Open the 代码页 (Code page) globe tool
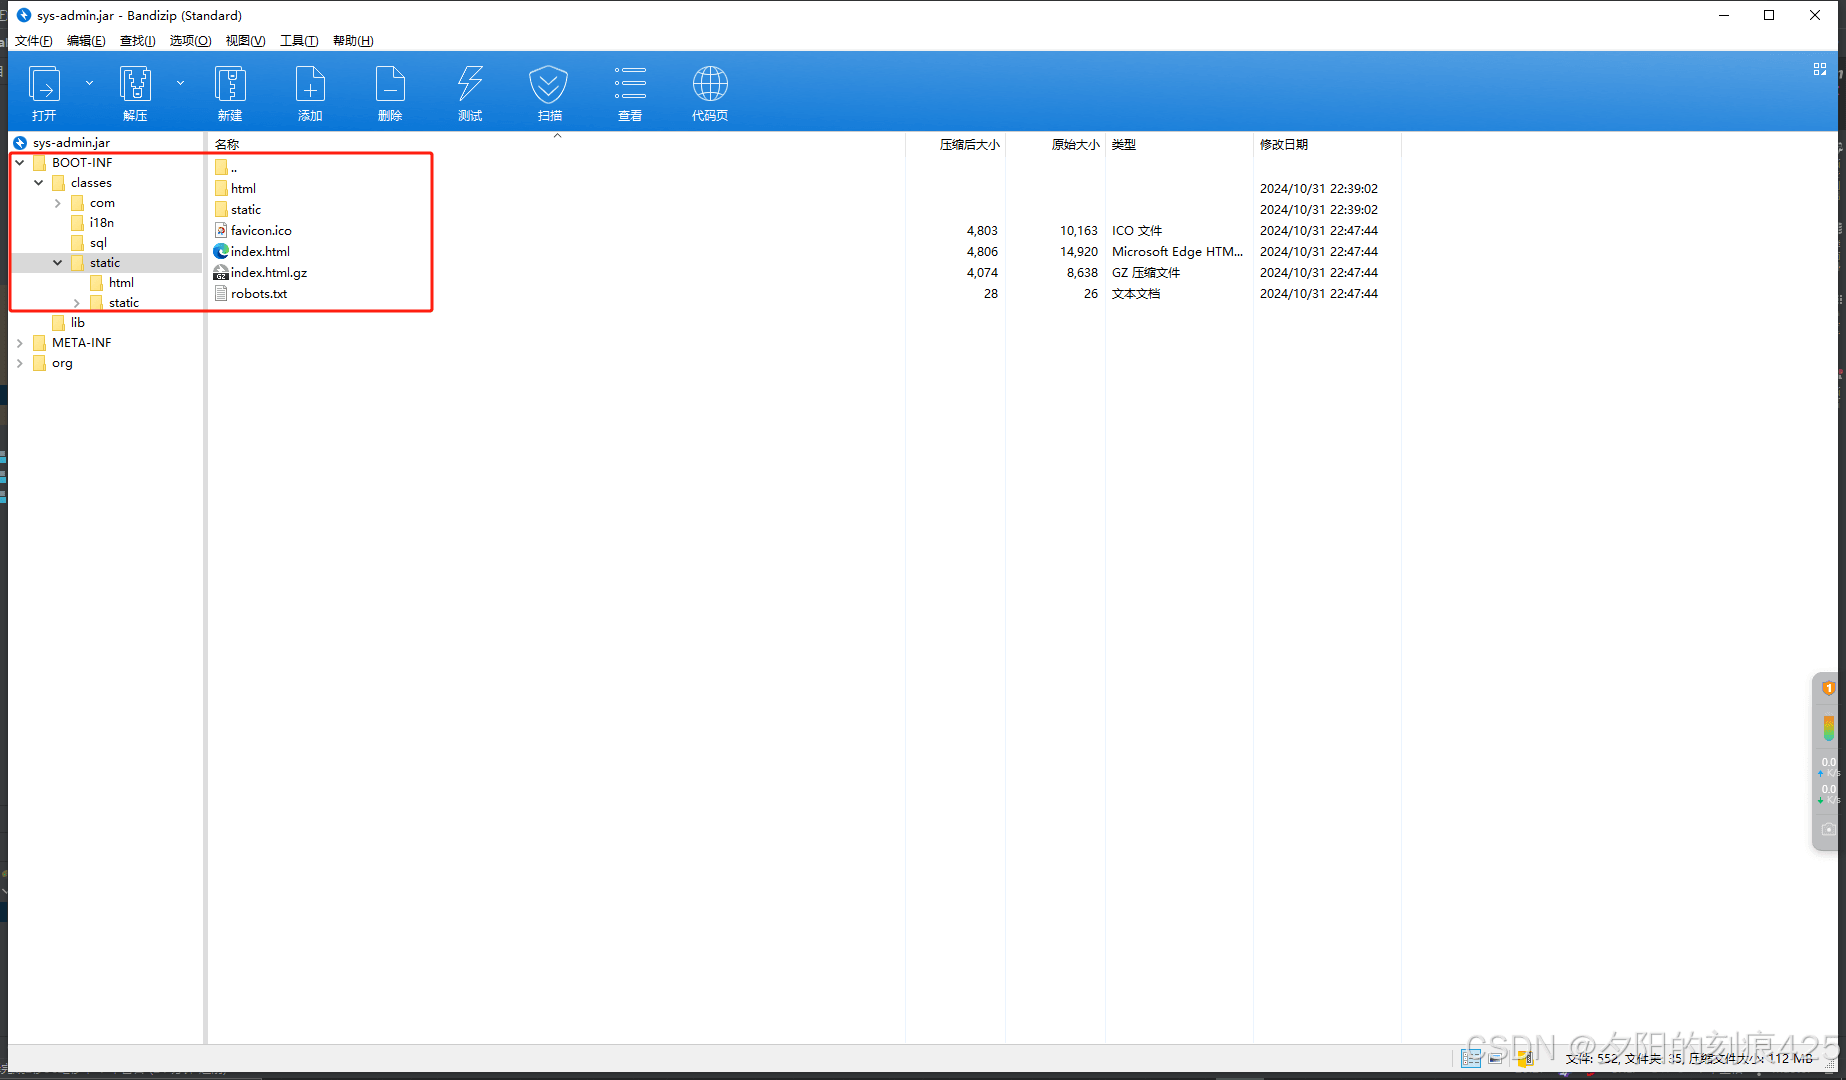This screenshot has width=1846, height=1080. tap(710, 93)
